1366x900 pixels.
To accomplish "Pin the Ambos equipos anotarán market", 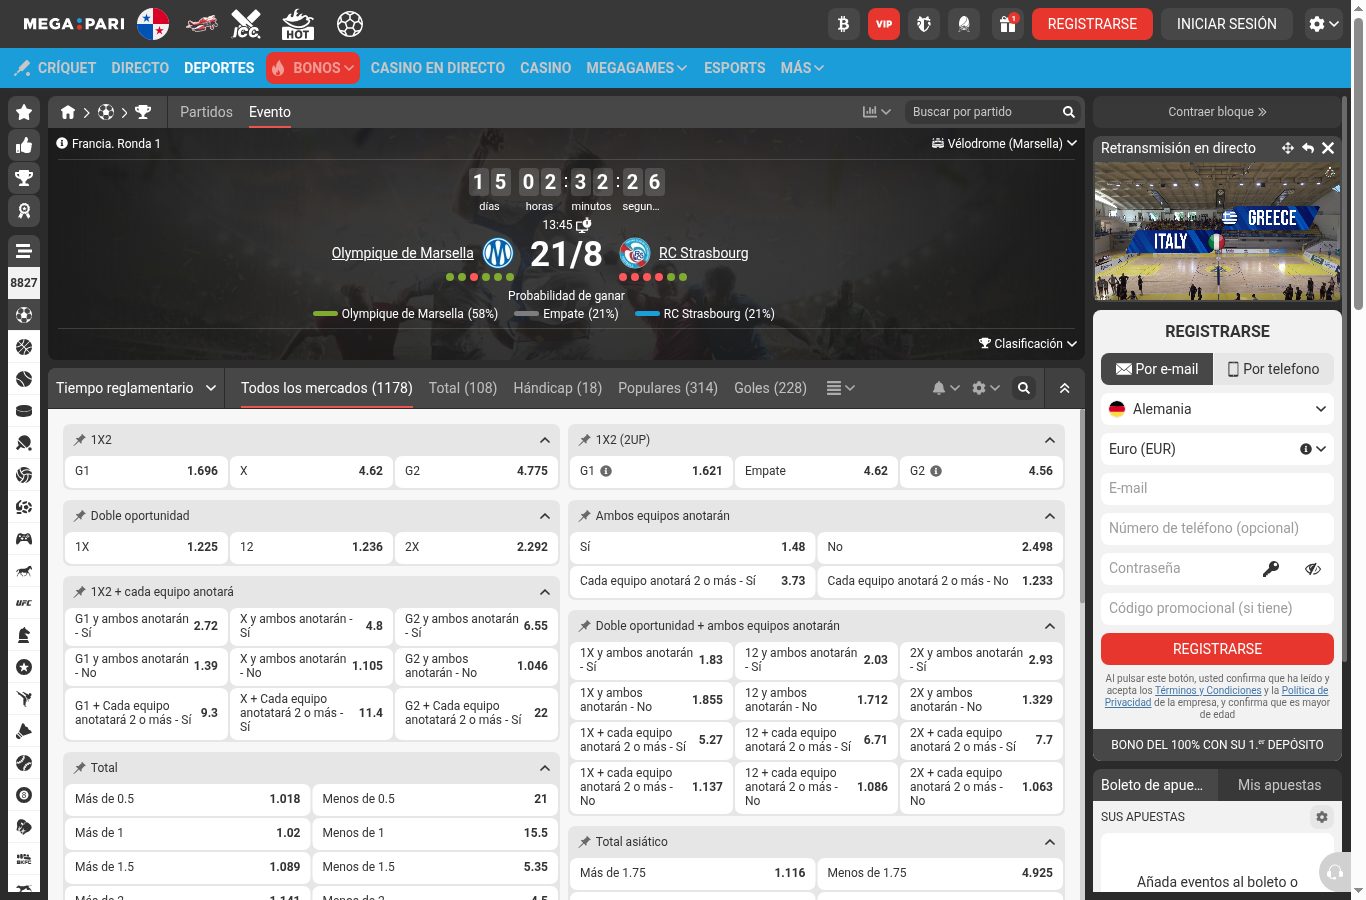I will 585,516.
